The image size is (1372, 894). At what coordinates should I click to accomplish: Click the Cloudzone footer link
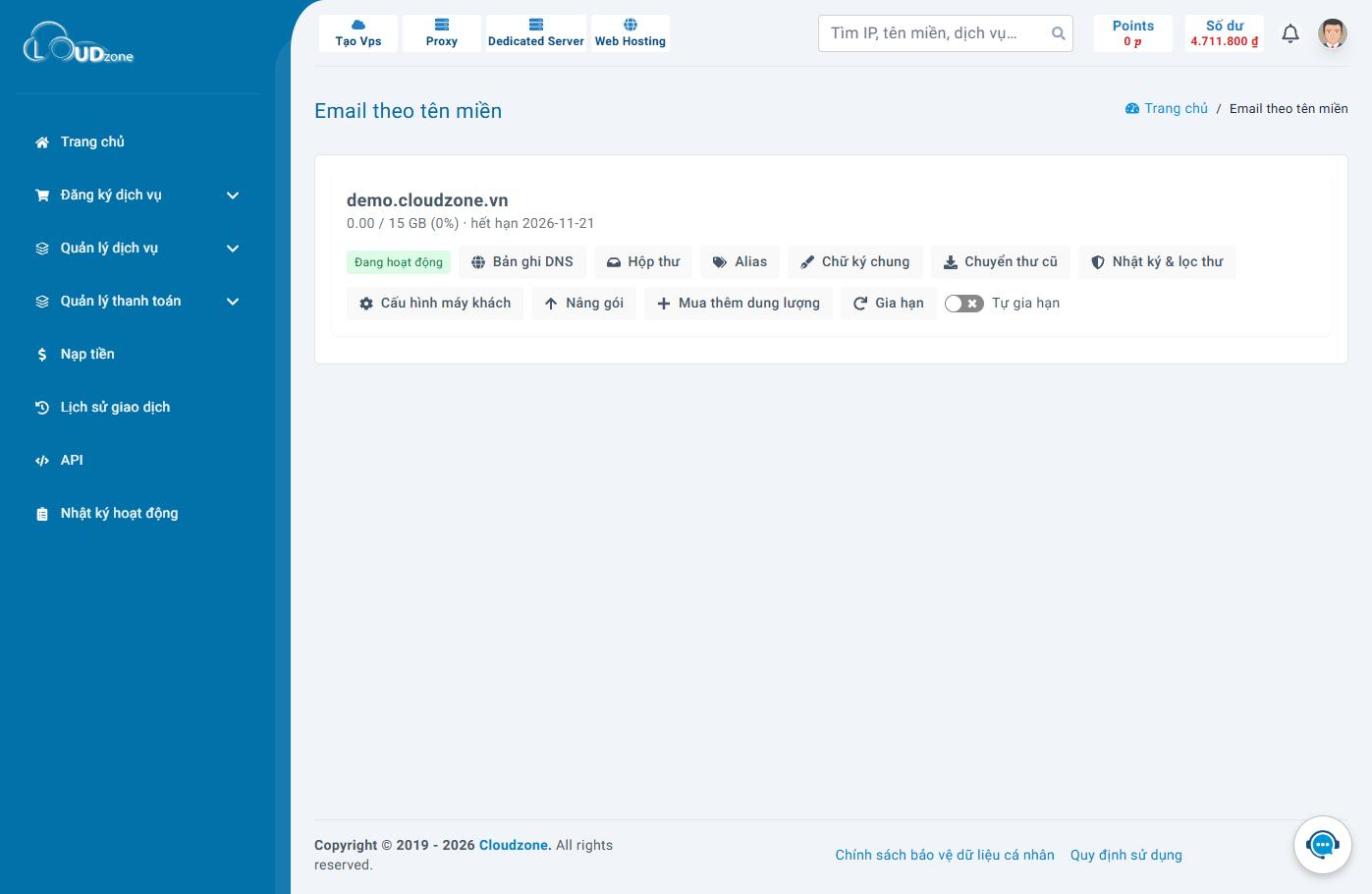coord(515,845)
